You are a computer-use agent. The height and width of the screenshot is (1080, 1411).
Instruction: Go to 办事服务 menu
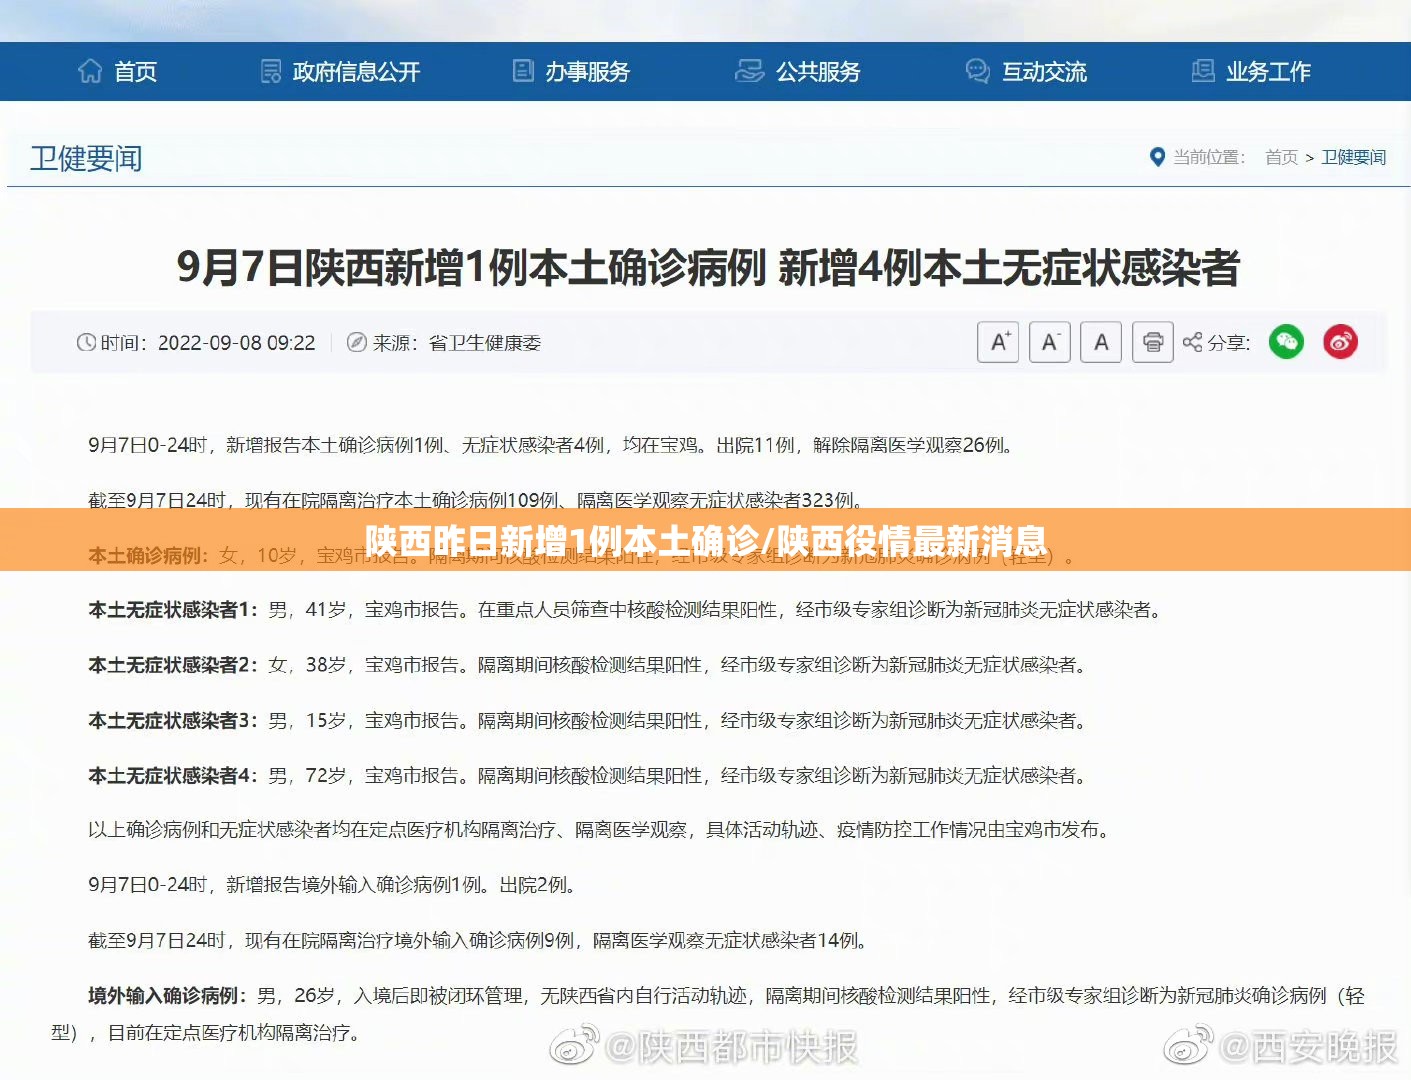587,72
